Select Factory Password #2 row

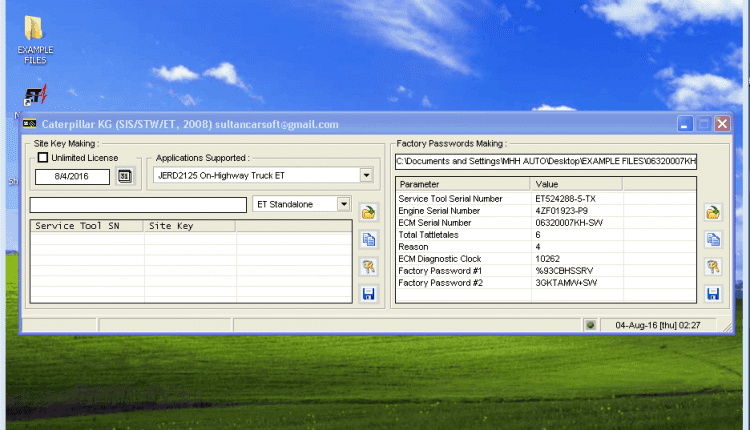pos(546,283)
